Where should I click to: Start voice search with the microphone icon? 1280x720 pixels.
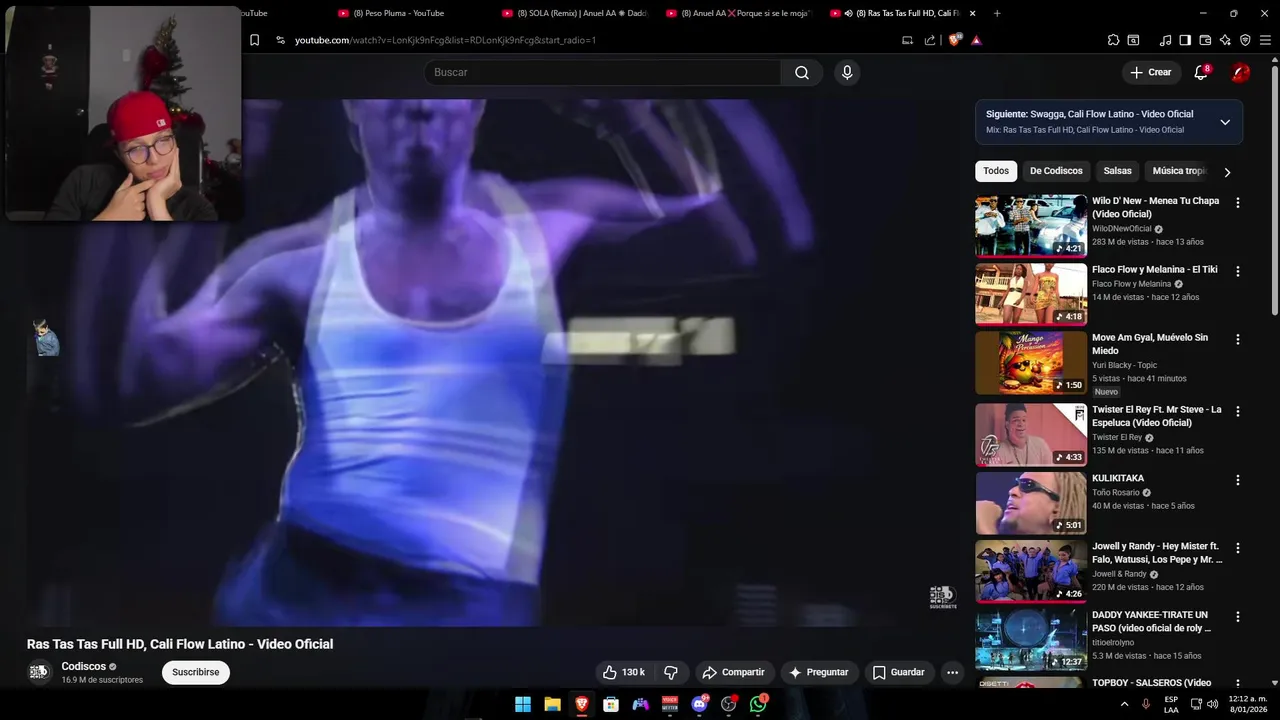pyautogui.click(x=847, y=72)
